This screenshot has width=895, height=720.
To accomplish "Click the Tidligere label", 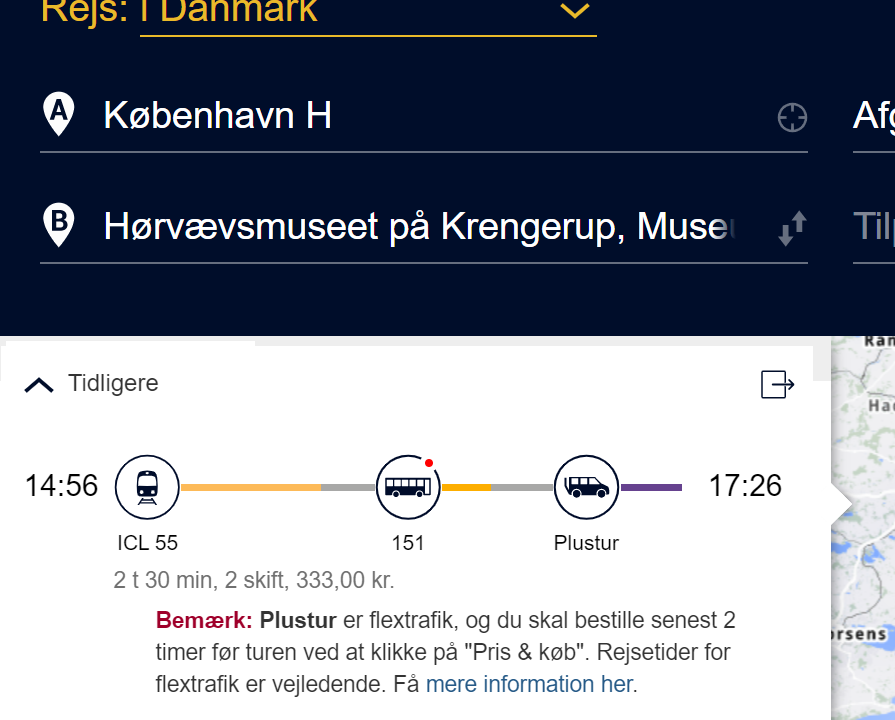I will (x=113, y=383).
